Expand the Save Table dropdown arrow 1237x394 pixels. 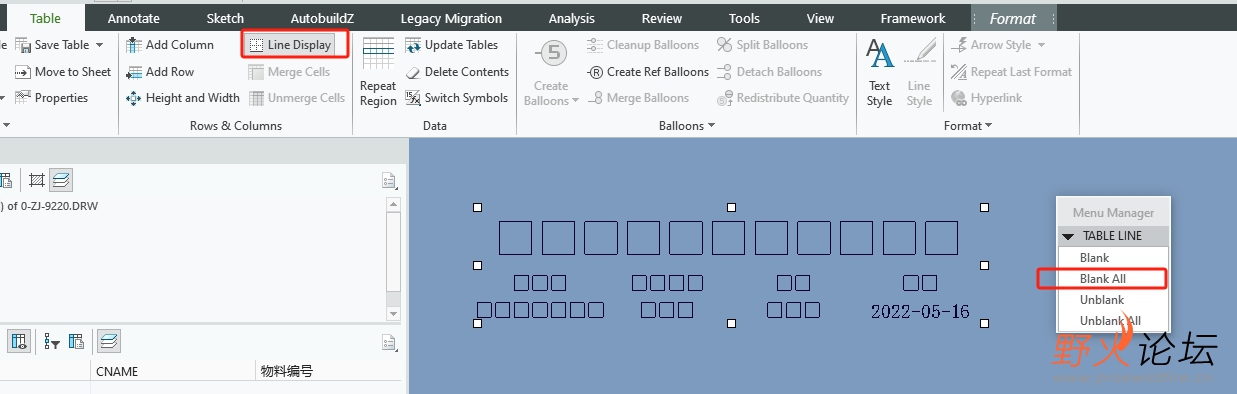pos(99,45)
